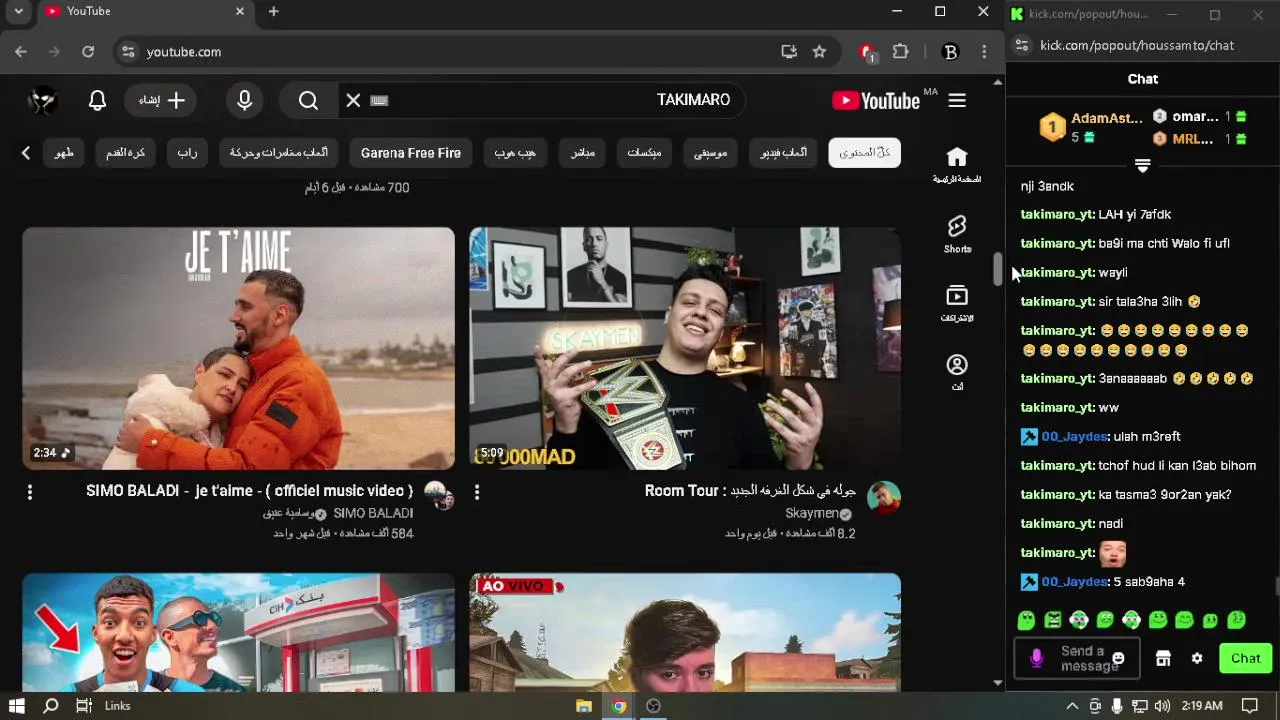Open options menu for Room Tour video
Screen dimensions: 1280x720
pos(477,492)
